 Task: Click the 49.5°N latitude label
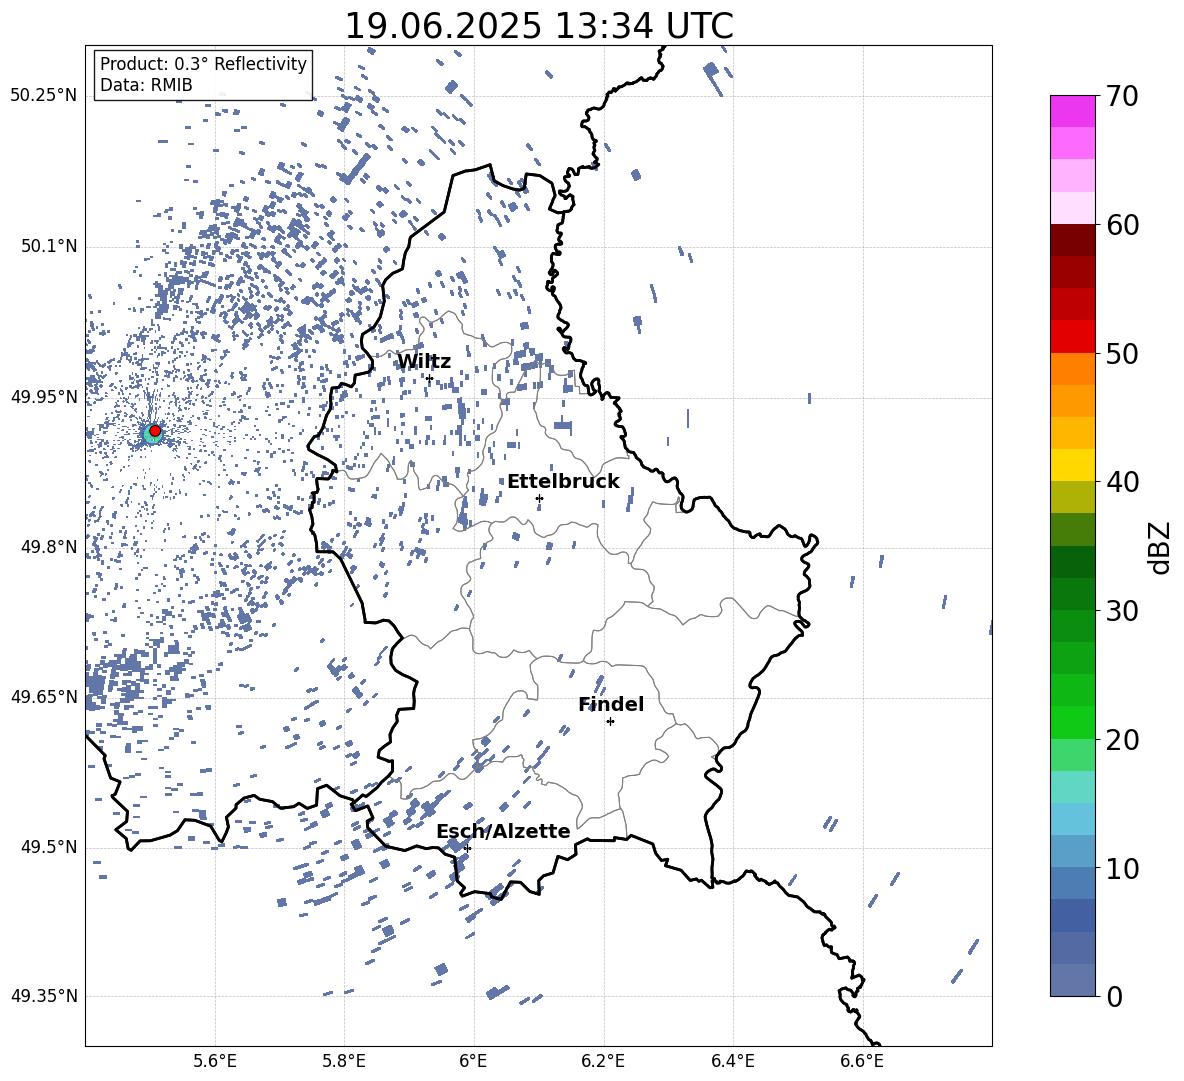point(49,847)
